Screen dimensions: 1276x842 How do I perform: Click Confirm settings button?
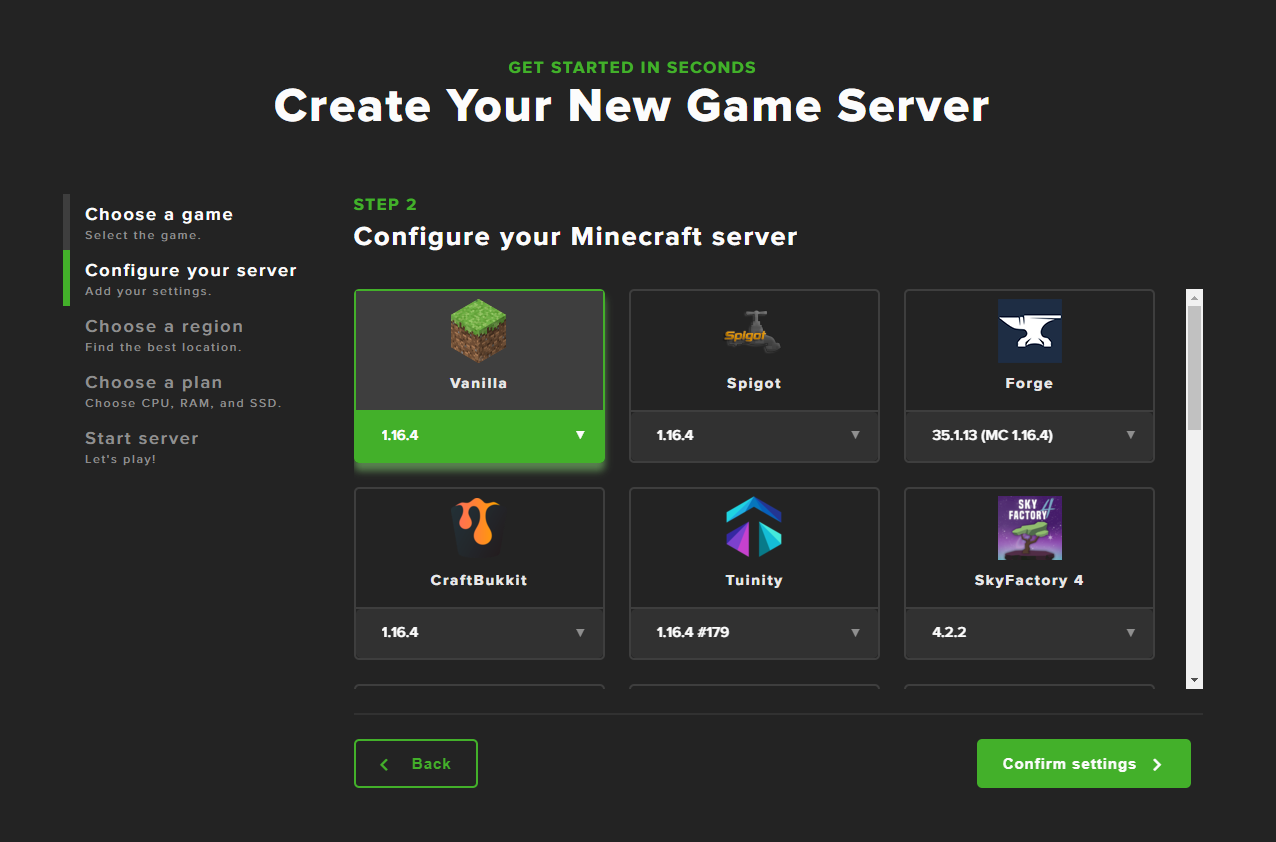(1084, 763)
